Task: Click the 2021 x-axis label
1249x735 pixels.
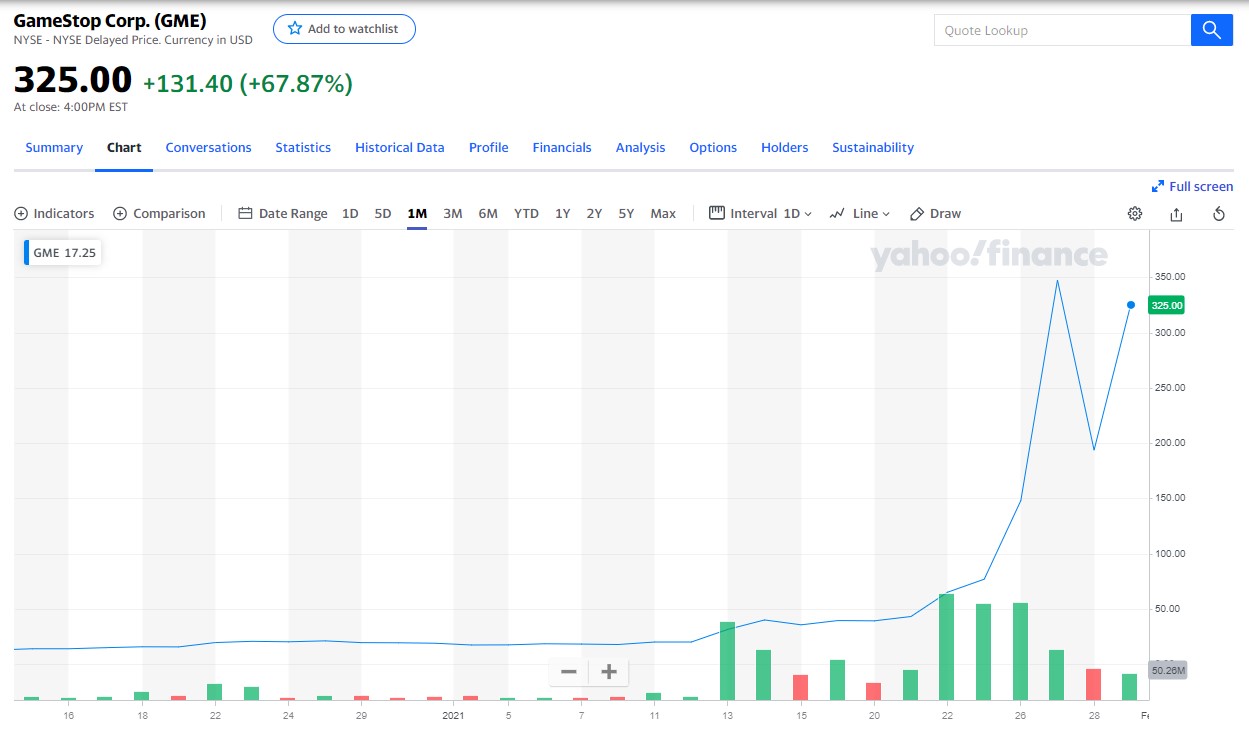Action: [x=455, y=716]
